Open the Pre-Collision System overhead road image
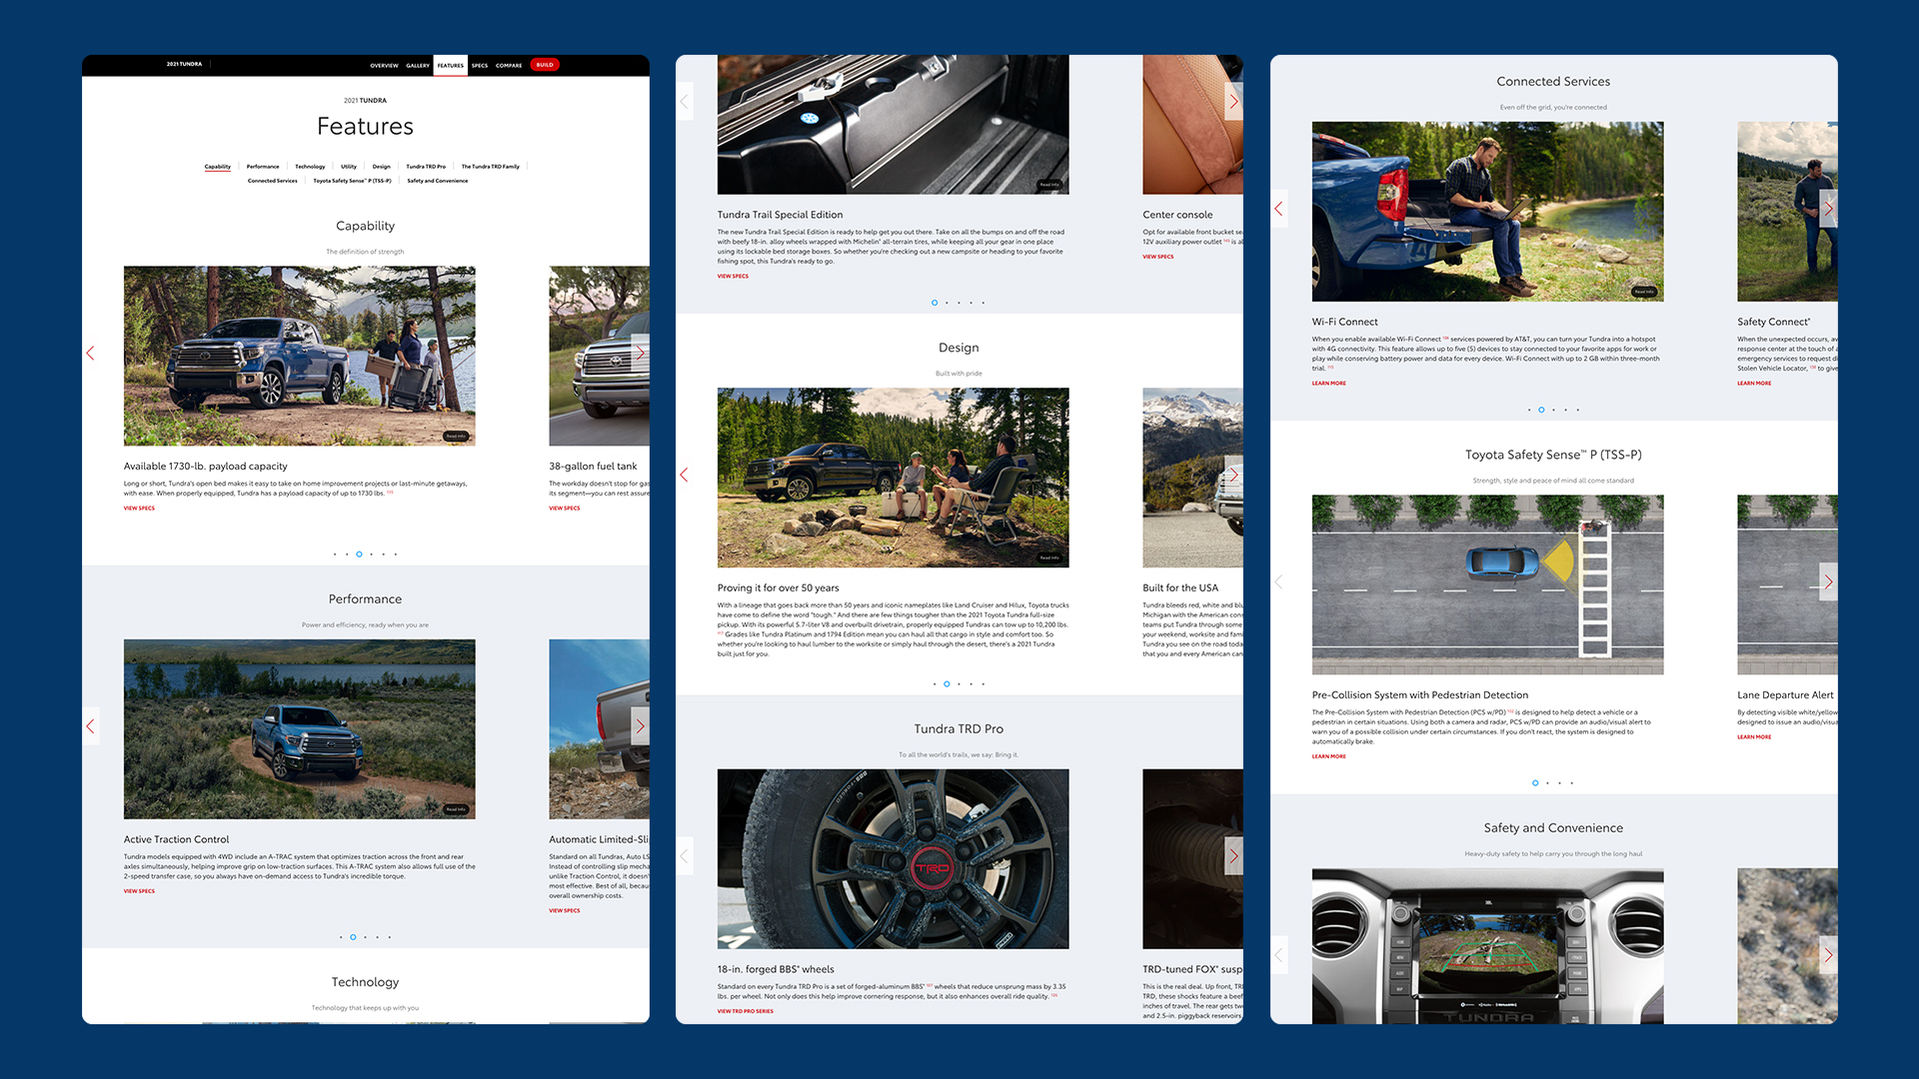 coord(1488,585)
